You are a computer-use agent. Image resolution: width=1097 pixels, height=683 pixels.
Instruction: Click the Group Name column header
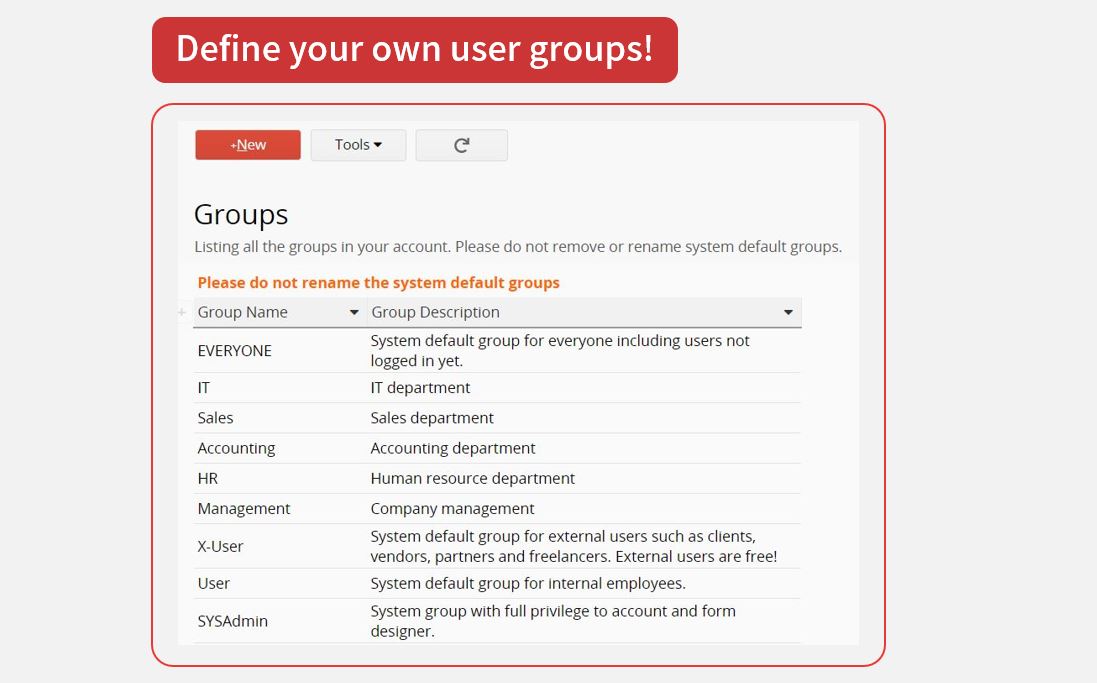click(x=280, y=313)
